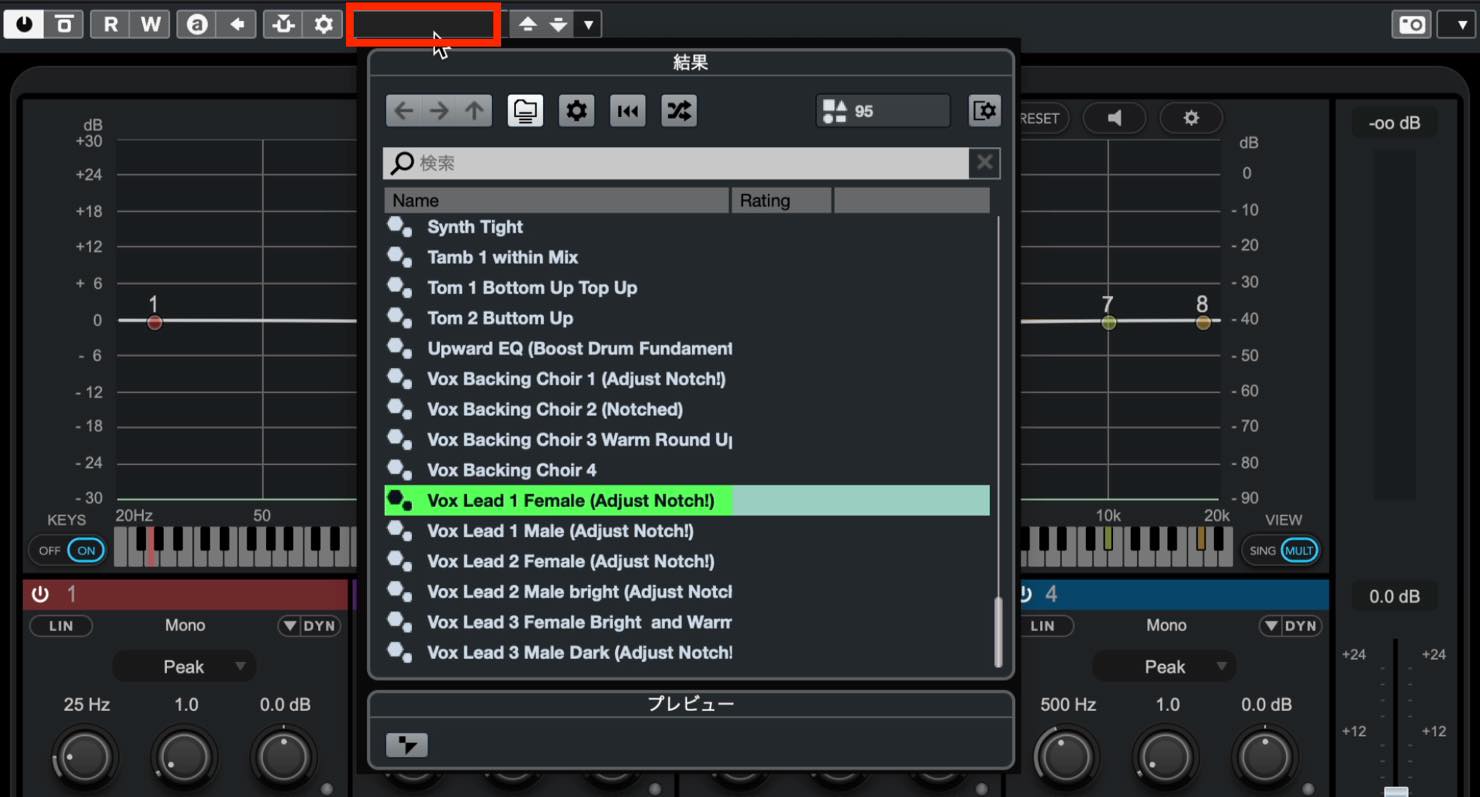The image size is (1480, 797).
Task: Open the results browser gear settings
Action: (576, 111)
